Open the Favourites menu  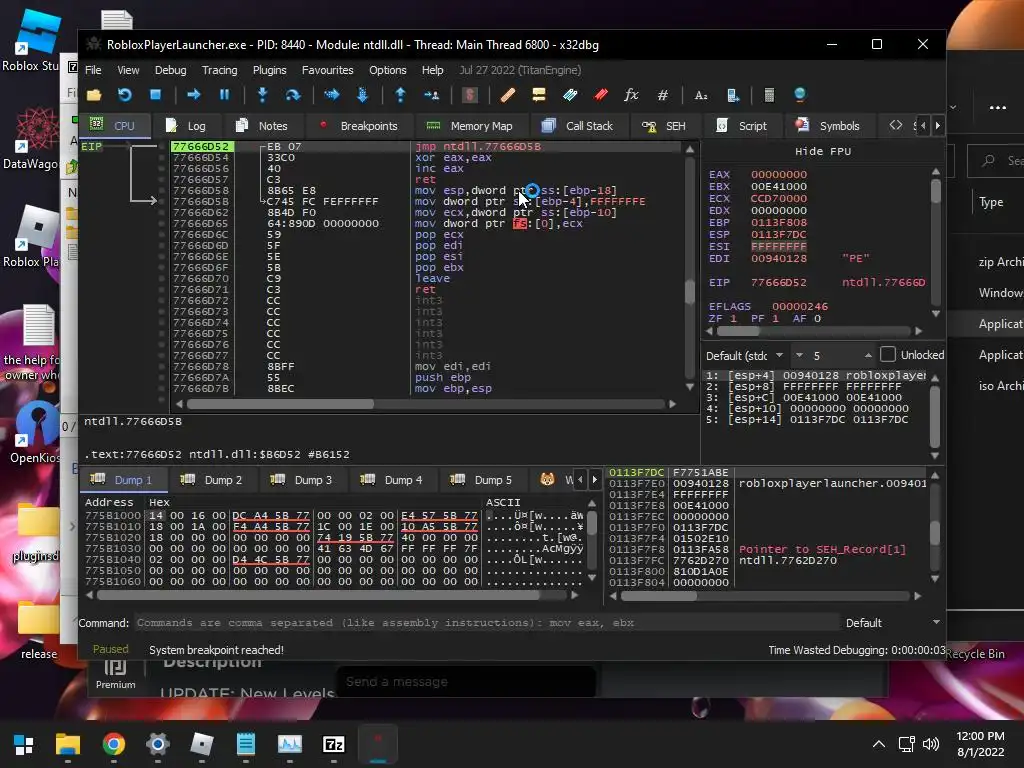327,70
